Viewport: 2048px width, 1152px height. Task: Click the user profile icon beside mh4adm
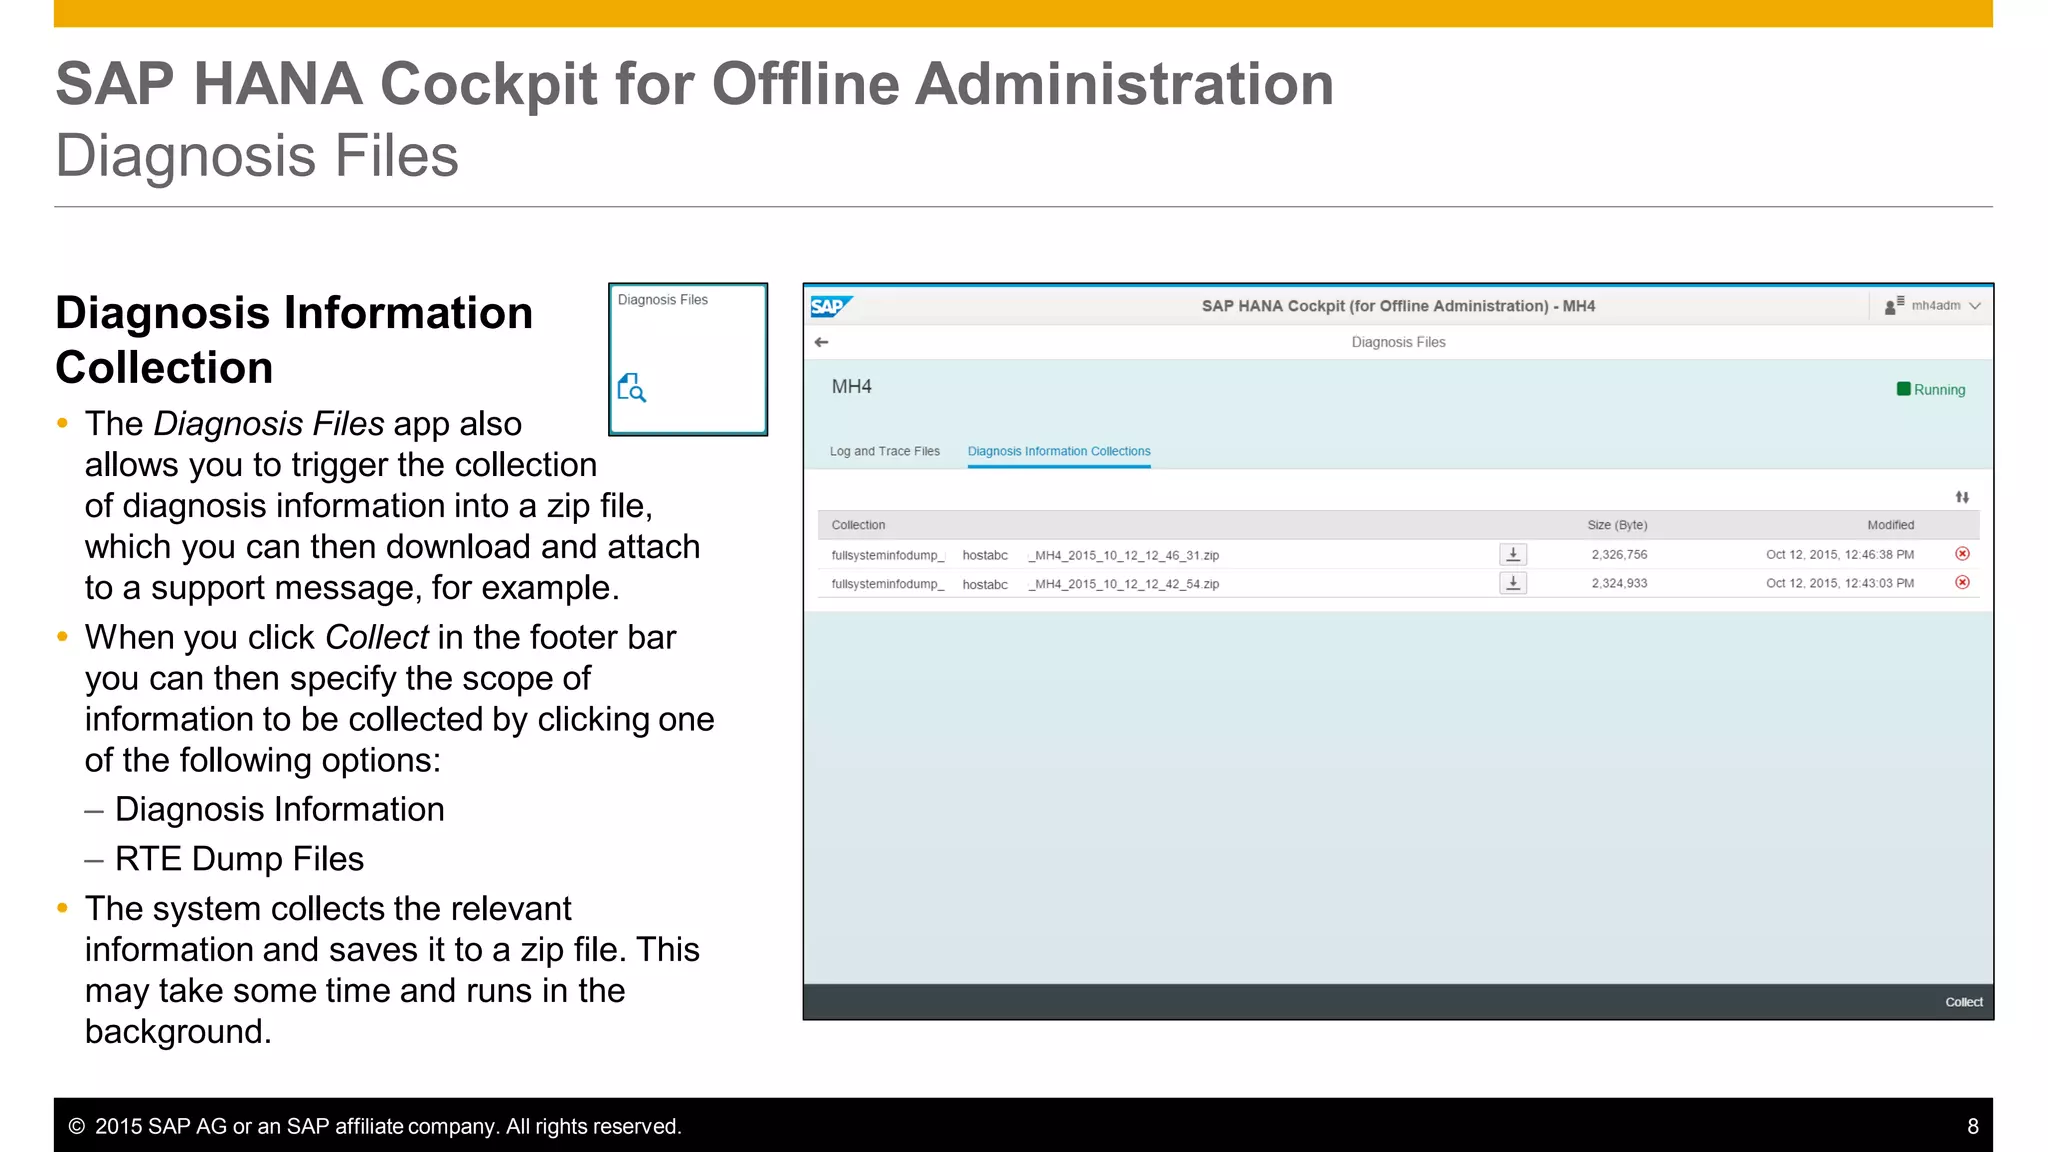[1894, 306]
